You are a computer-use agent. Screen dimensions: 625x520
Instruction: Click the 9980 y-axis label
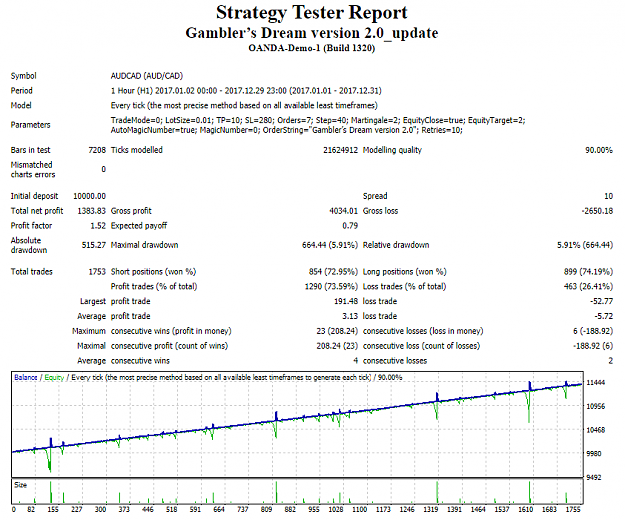click(594, 453)
